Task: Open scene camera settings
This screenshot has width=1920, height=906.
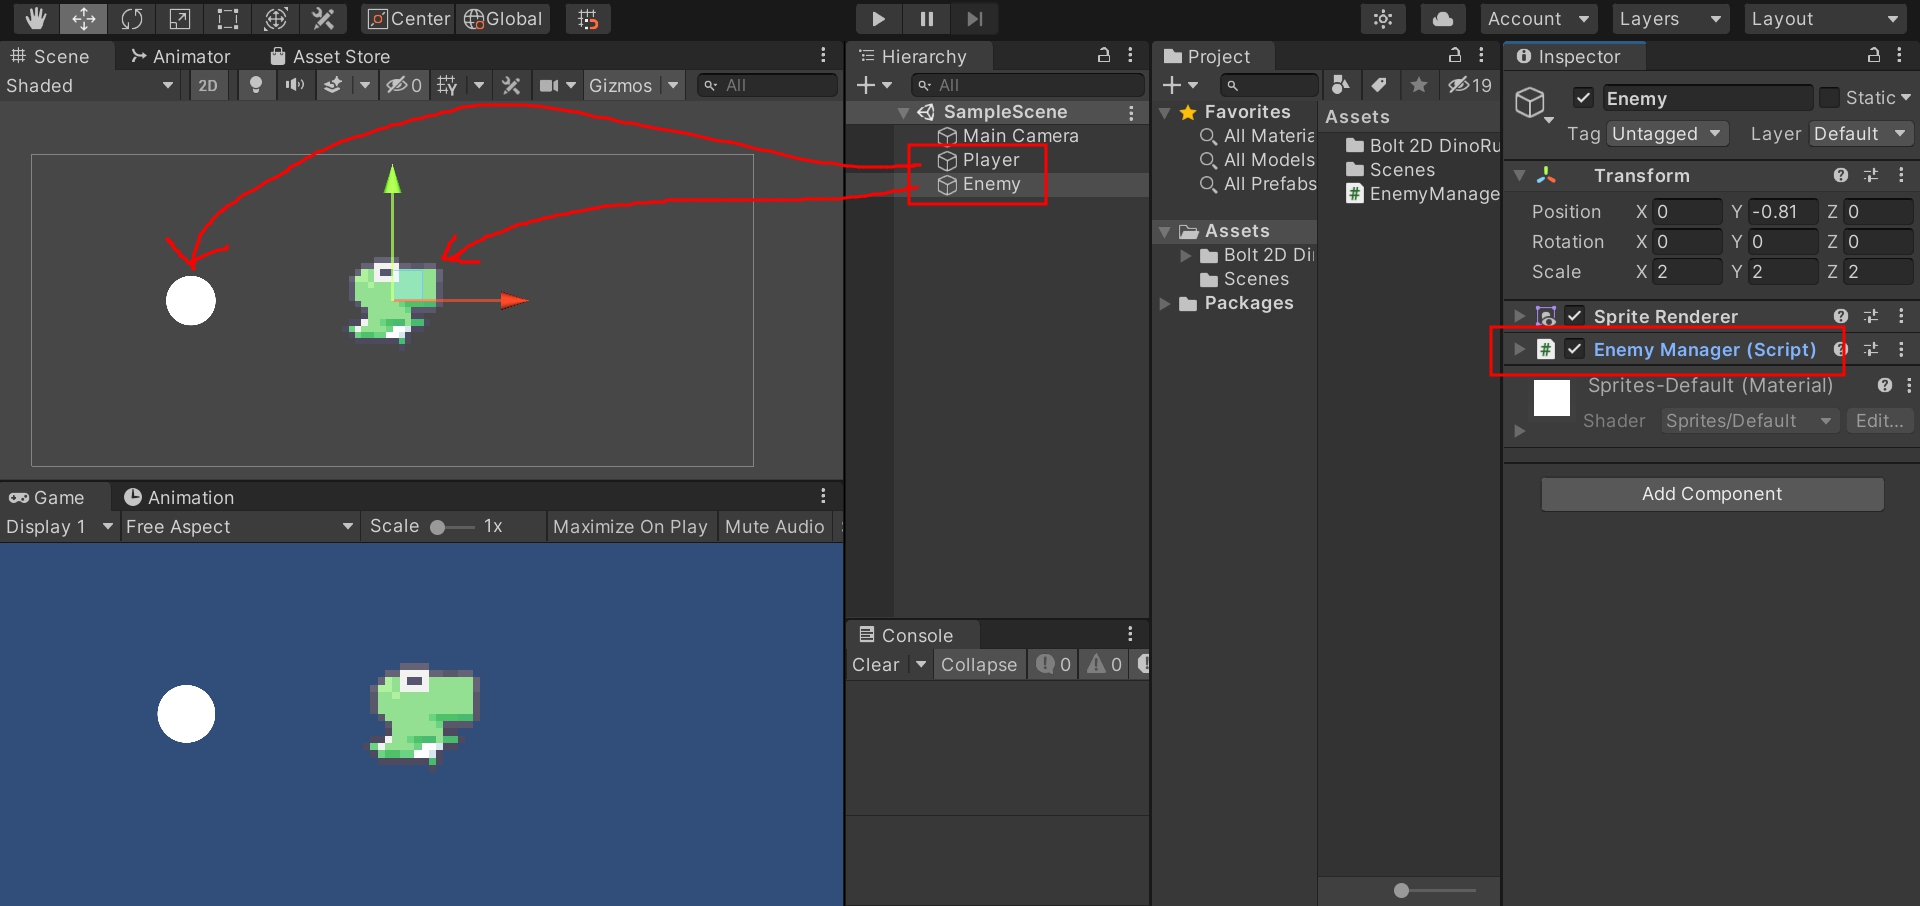Action: (x=549, y=85)
